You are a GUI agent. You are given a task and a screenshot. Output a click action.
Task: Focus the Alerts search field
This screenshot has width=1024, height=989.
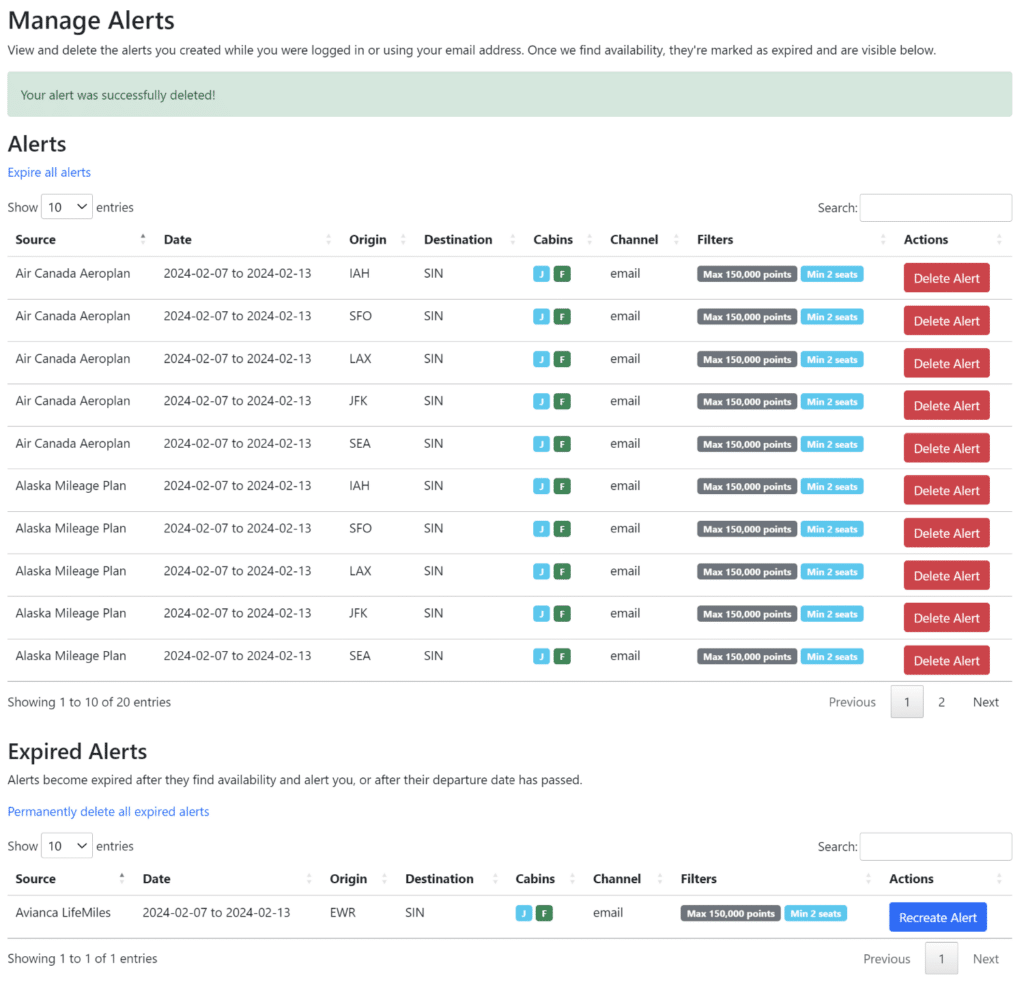click(x=935, y=208)
